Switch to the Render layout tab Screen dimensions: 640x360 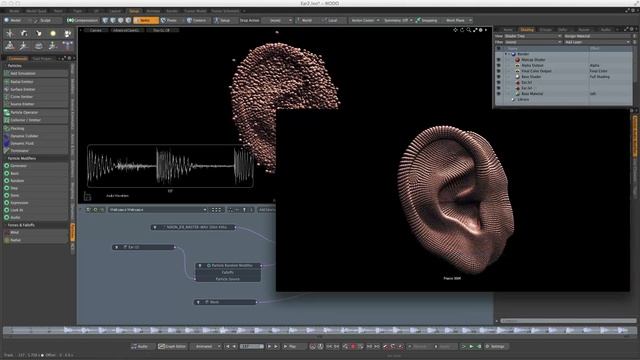click(x=172, y=11)
